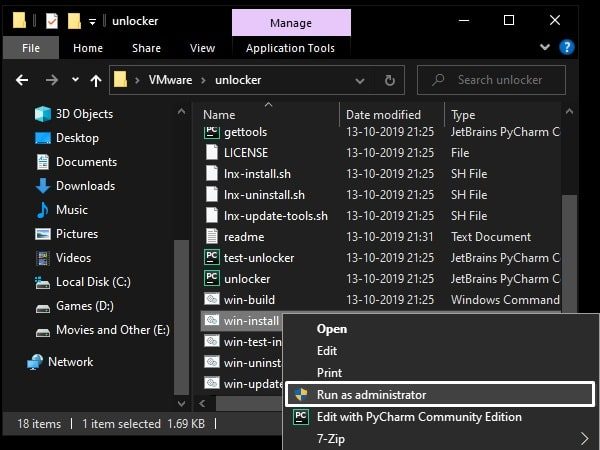
Task: Click the chevron before VMware in path
Action: pyautogui.click(x=137, y=80)
